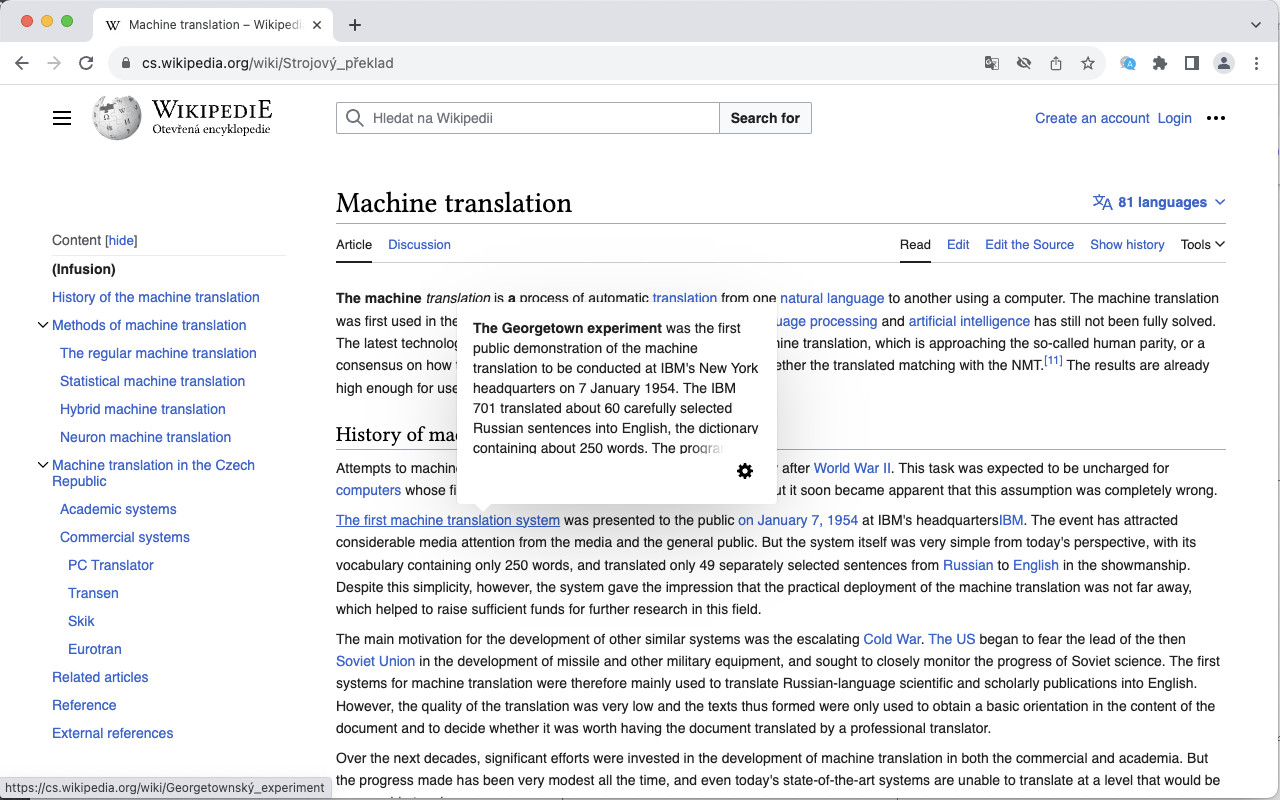
Task: Open the browser profile avatar icon
Action: (1223, 62)
